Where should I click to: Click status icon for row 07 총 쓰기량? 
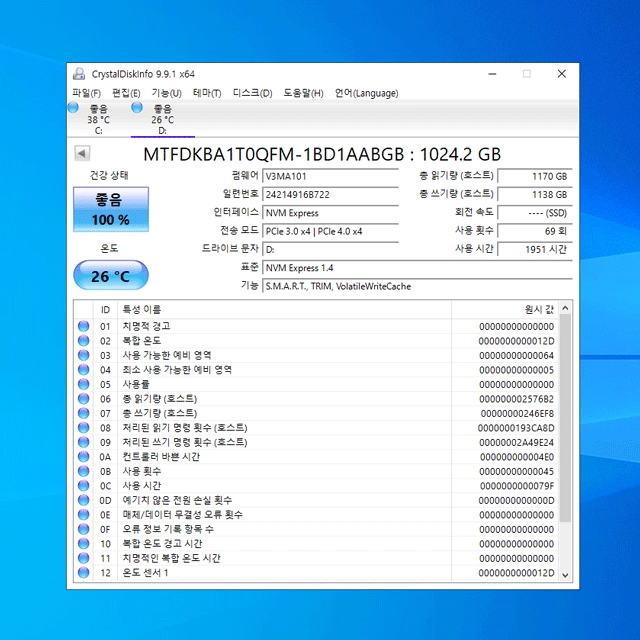tap(84, 413)
